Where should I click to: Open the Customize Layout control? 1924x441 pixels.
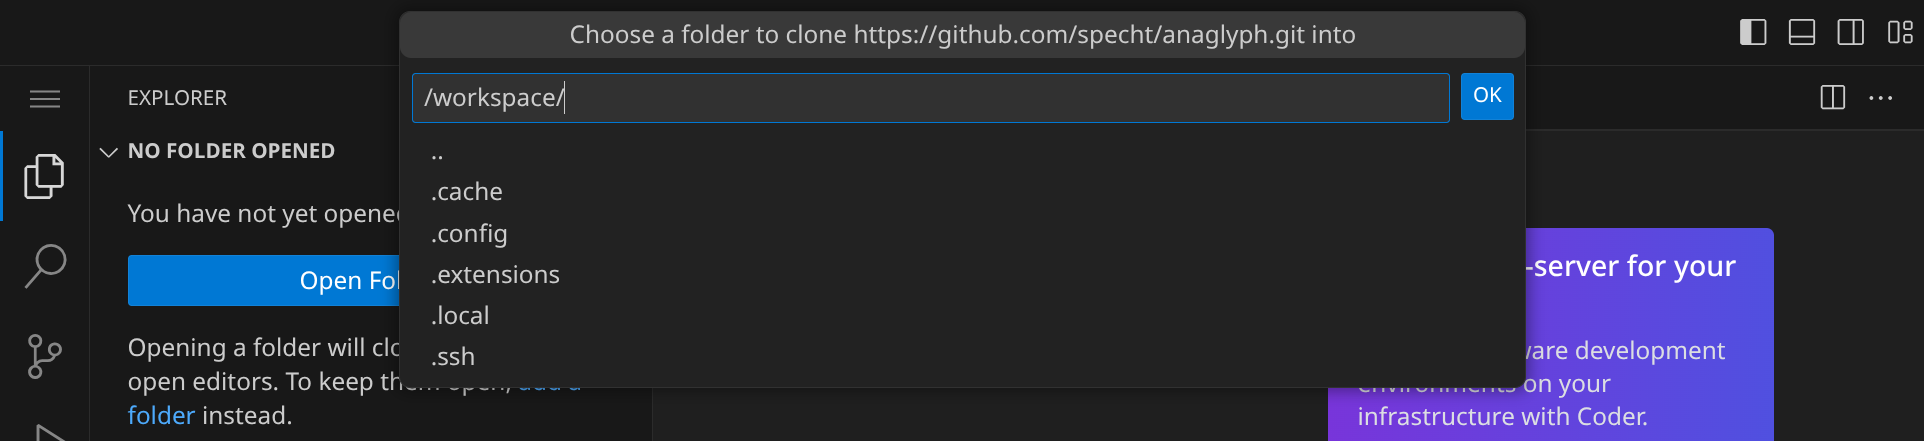pyautogui.click(x=1900, y=33)
